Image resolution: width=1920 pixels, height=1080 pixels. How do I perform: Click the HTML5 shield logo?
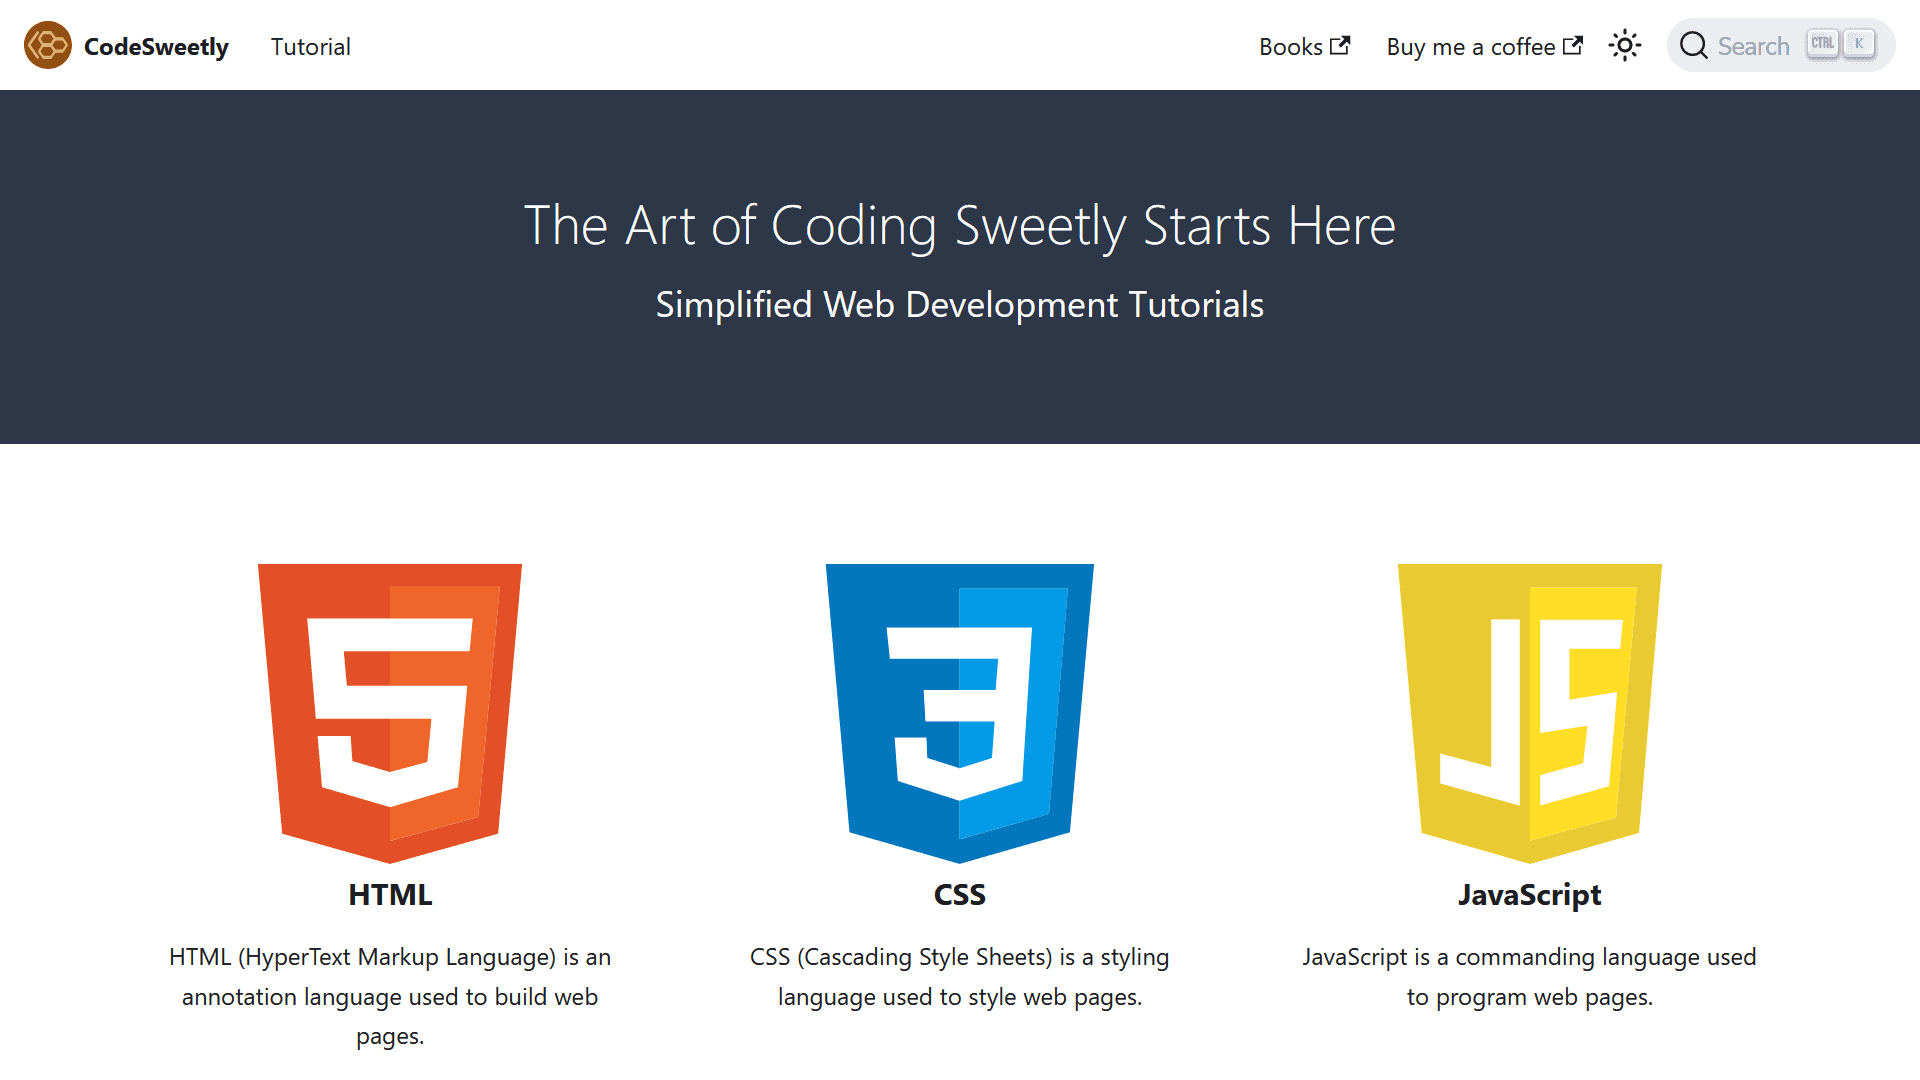[x=390, y=713]
